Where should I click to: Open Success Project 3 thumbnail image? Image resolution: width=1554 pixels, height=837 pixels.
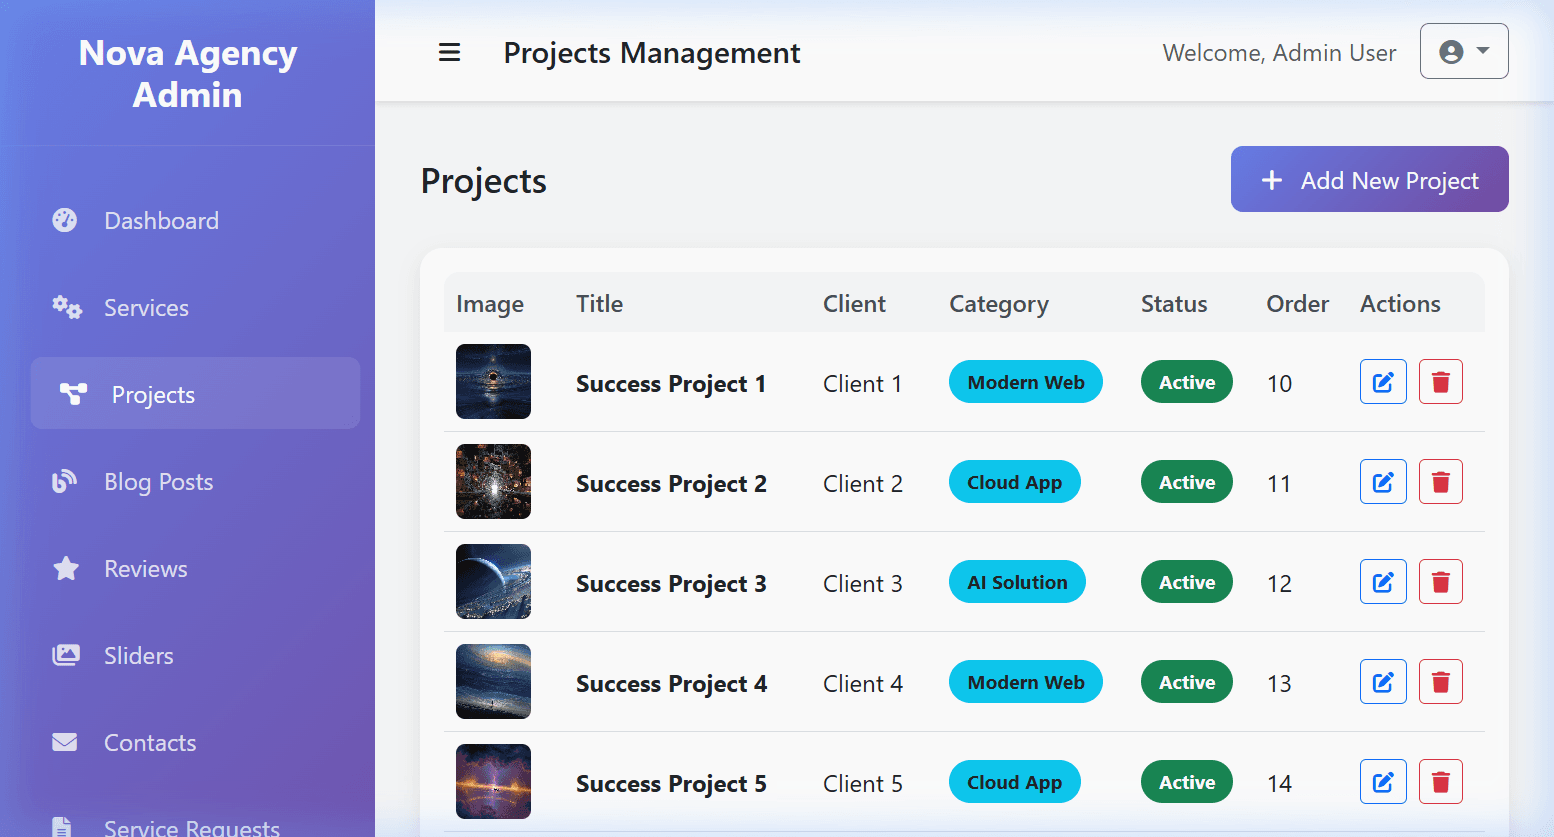tap(493, 581)
